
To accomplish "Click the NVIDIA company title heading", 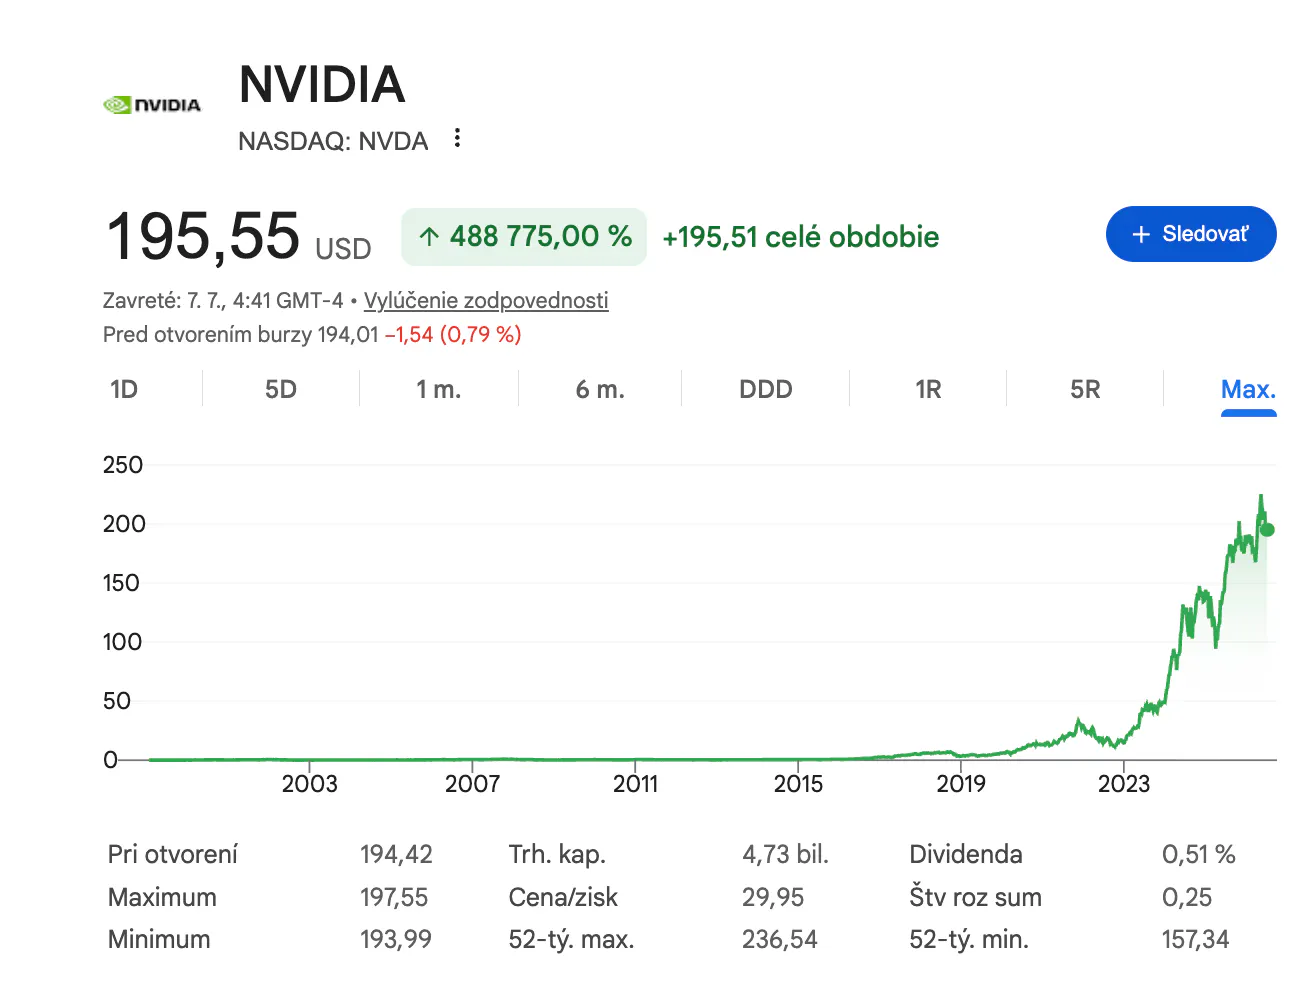I will point(322,84).
